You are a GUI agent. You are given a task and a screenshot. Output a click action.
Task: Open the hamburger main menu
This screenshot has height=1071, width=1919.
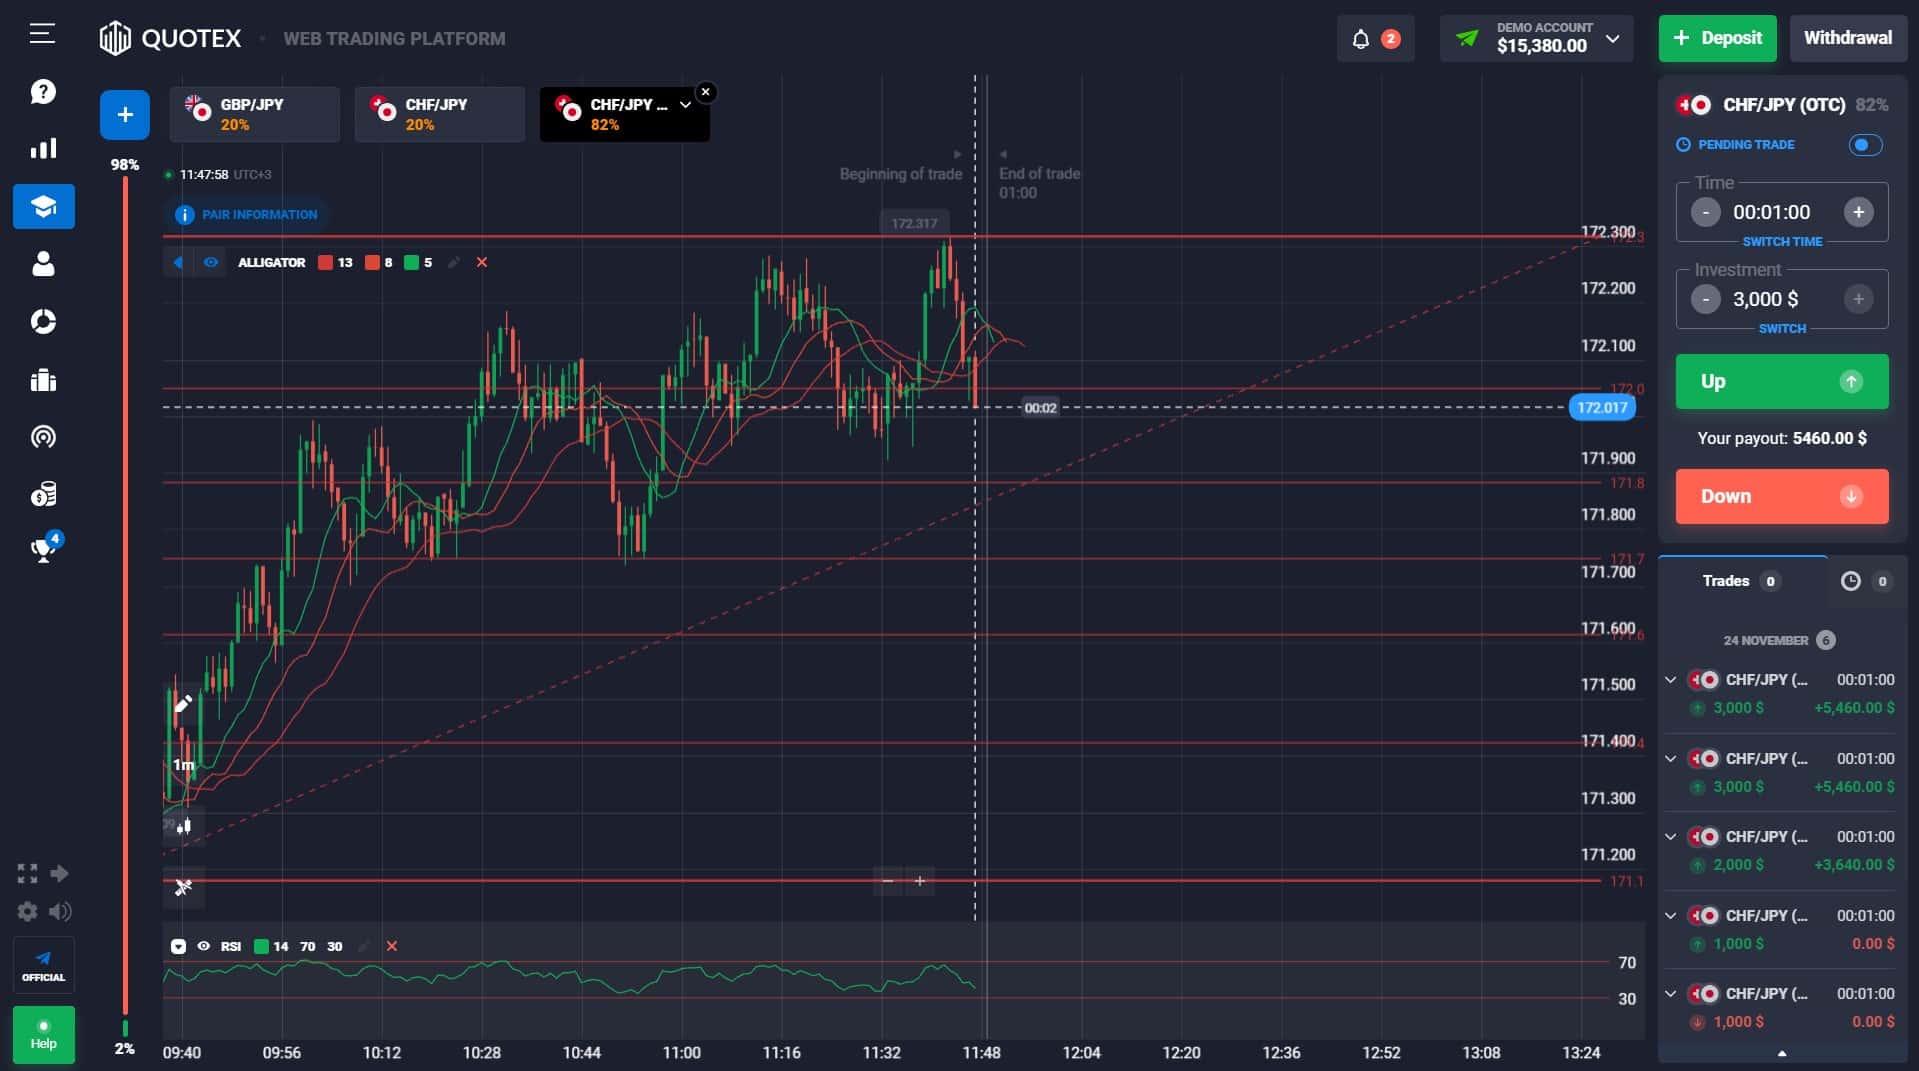coord(42,35)
